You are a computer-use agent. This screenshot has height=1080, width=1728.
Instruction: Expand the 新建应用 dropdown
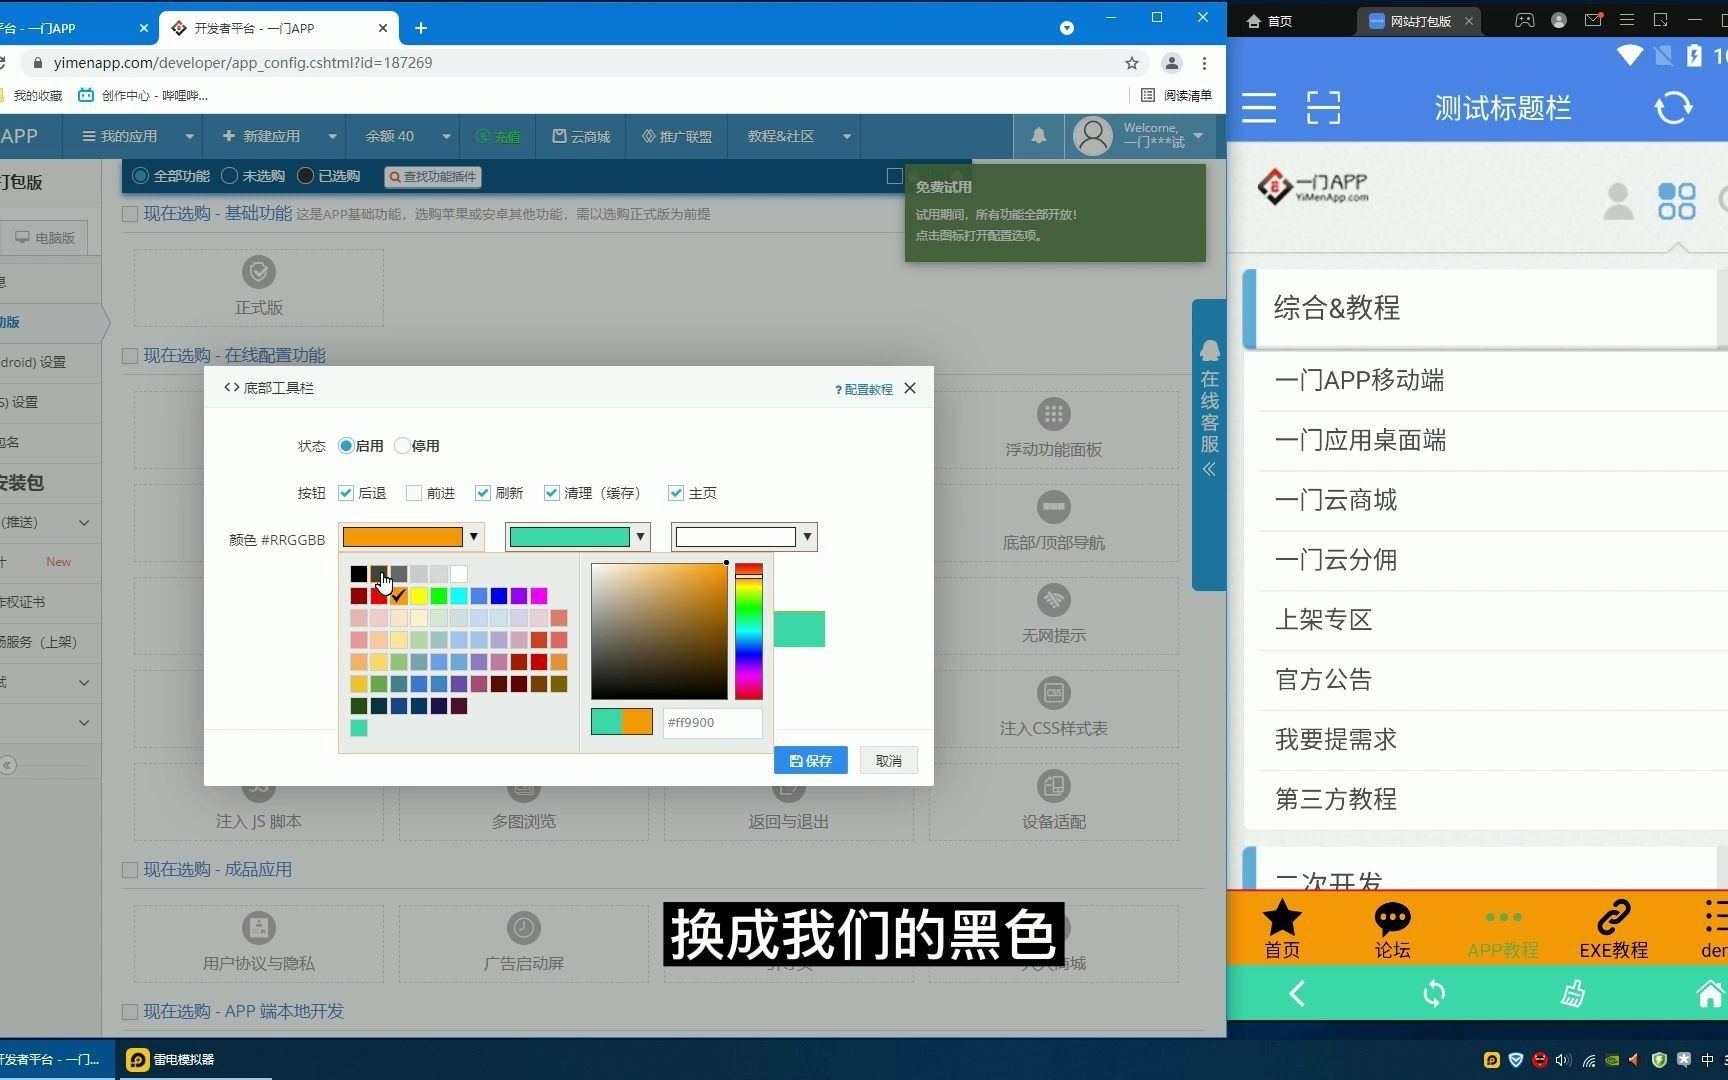coord(332,136)
